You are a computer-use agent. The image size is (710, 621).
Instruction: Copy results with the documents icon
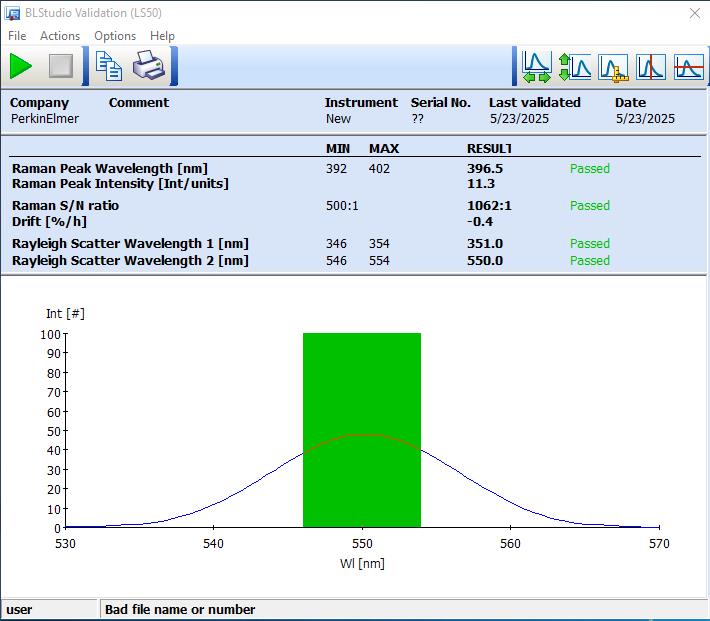108,67
